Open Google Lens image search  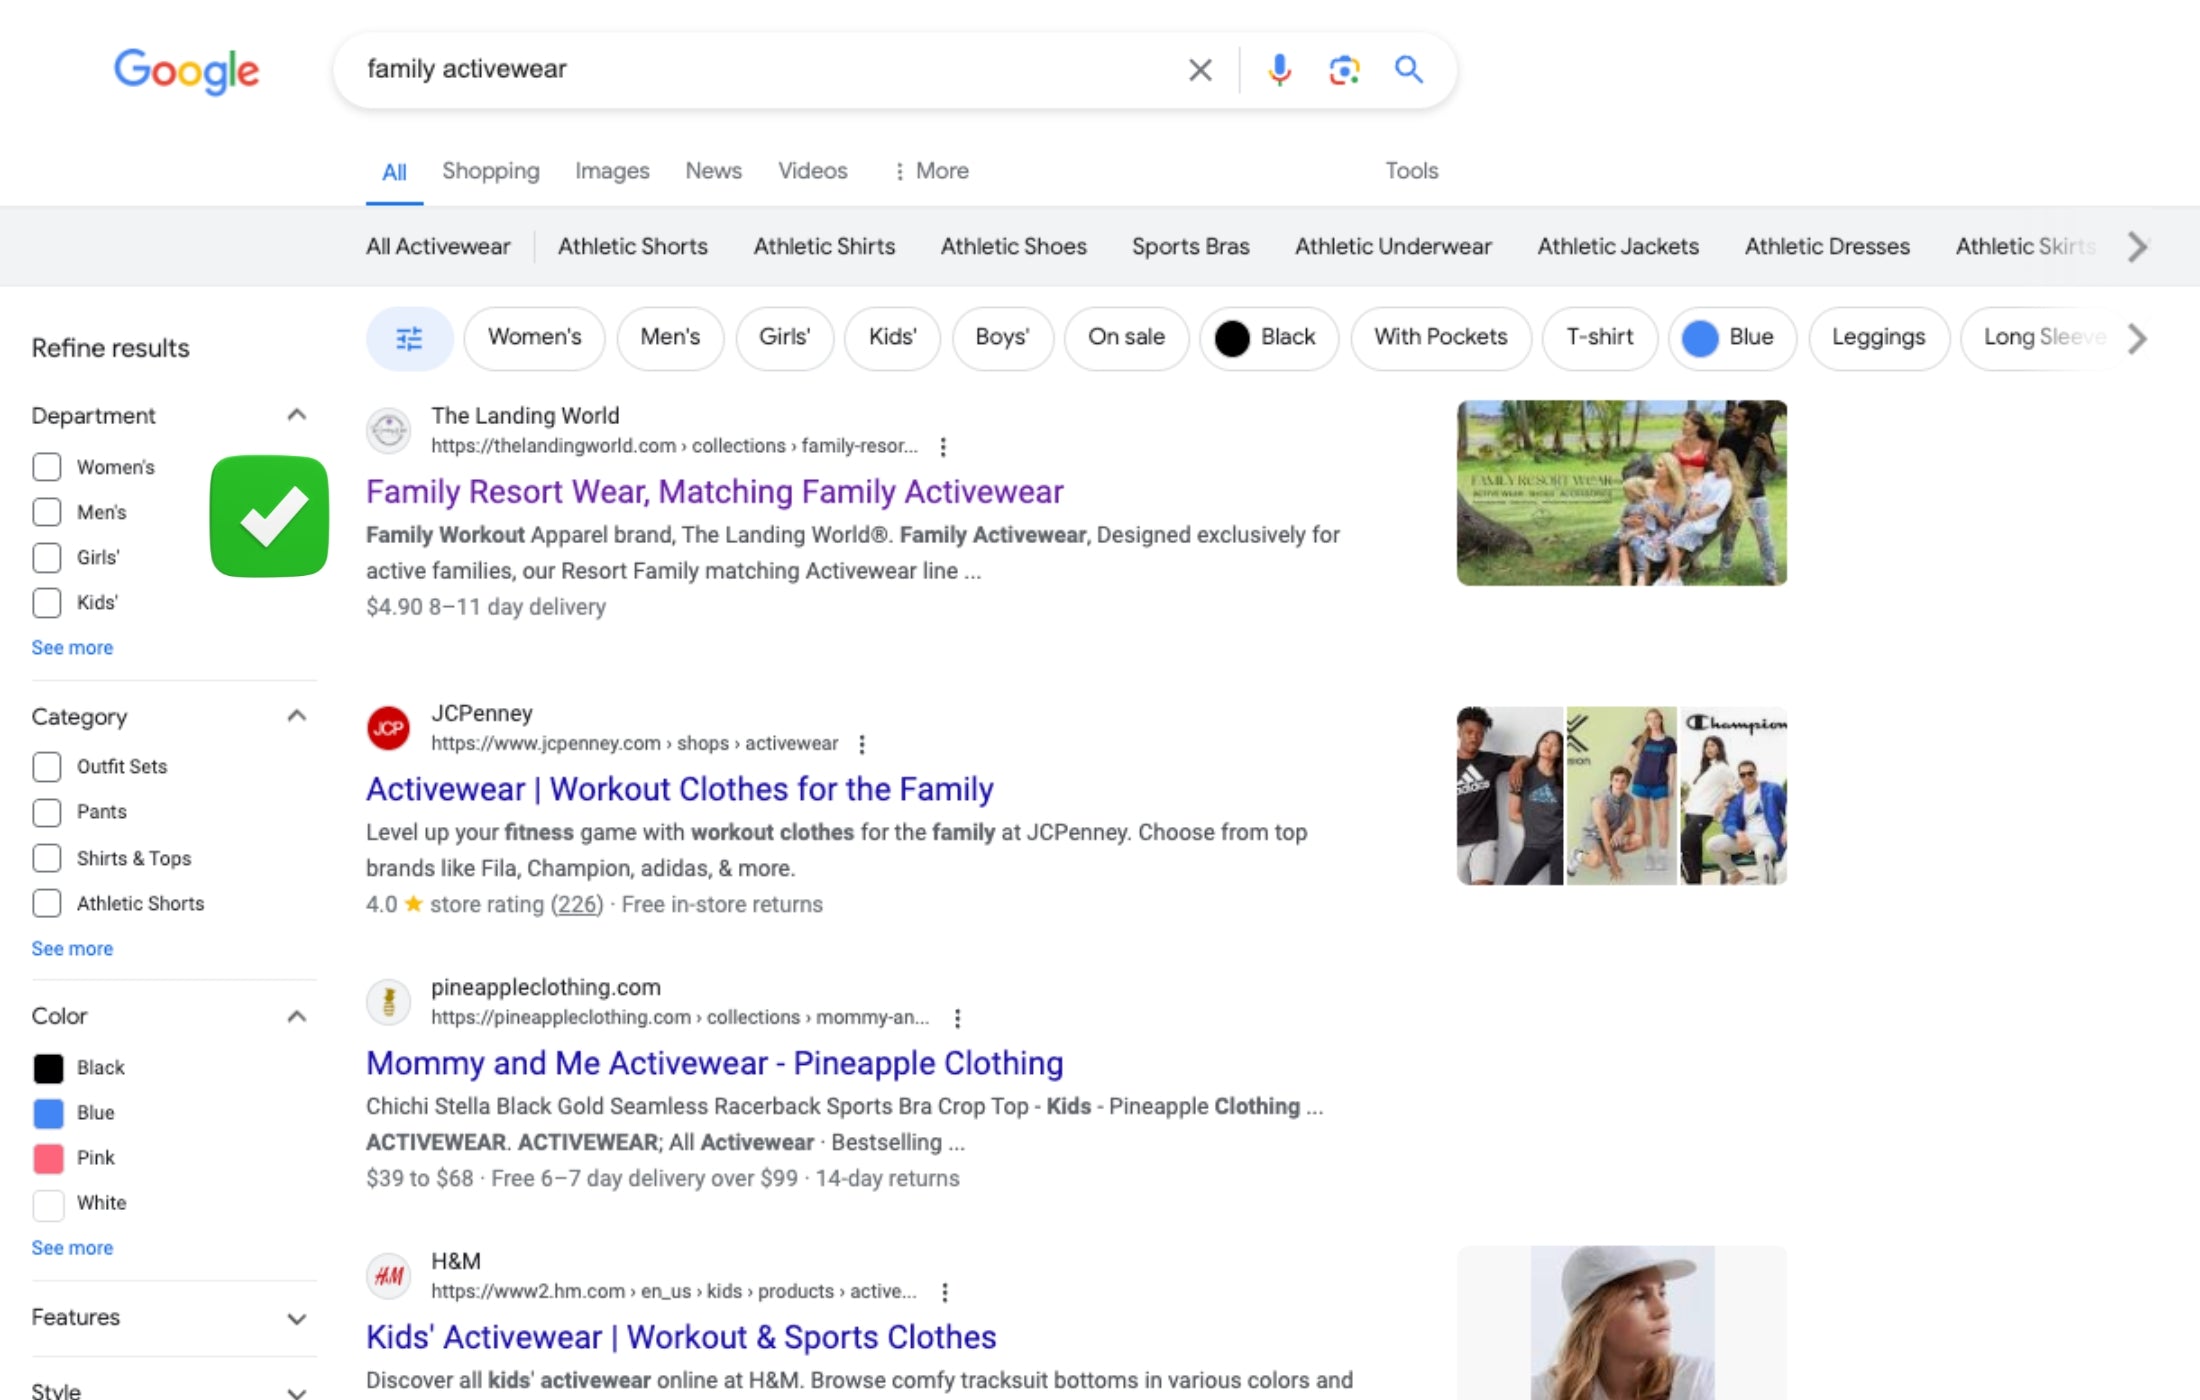(x=1344, y=69)
